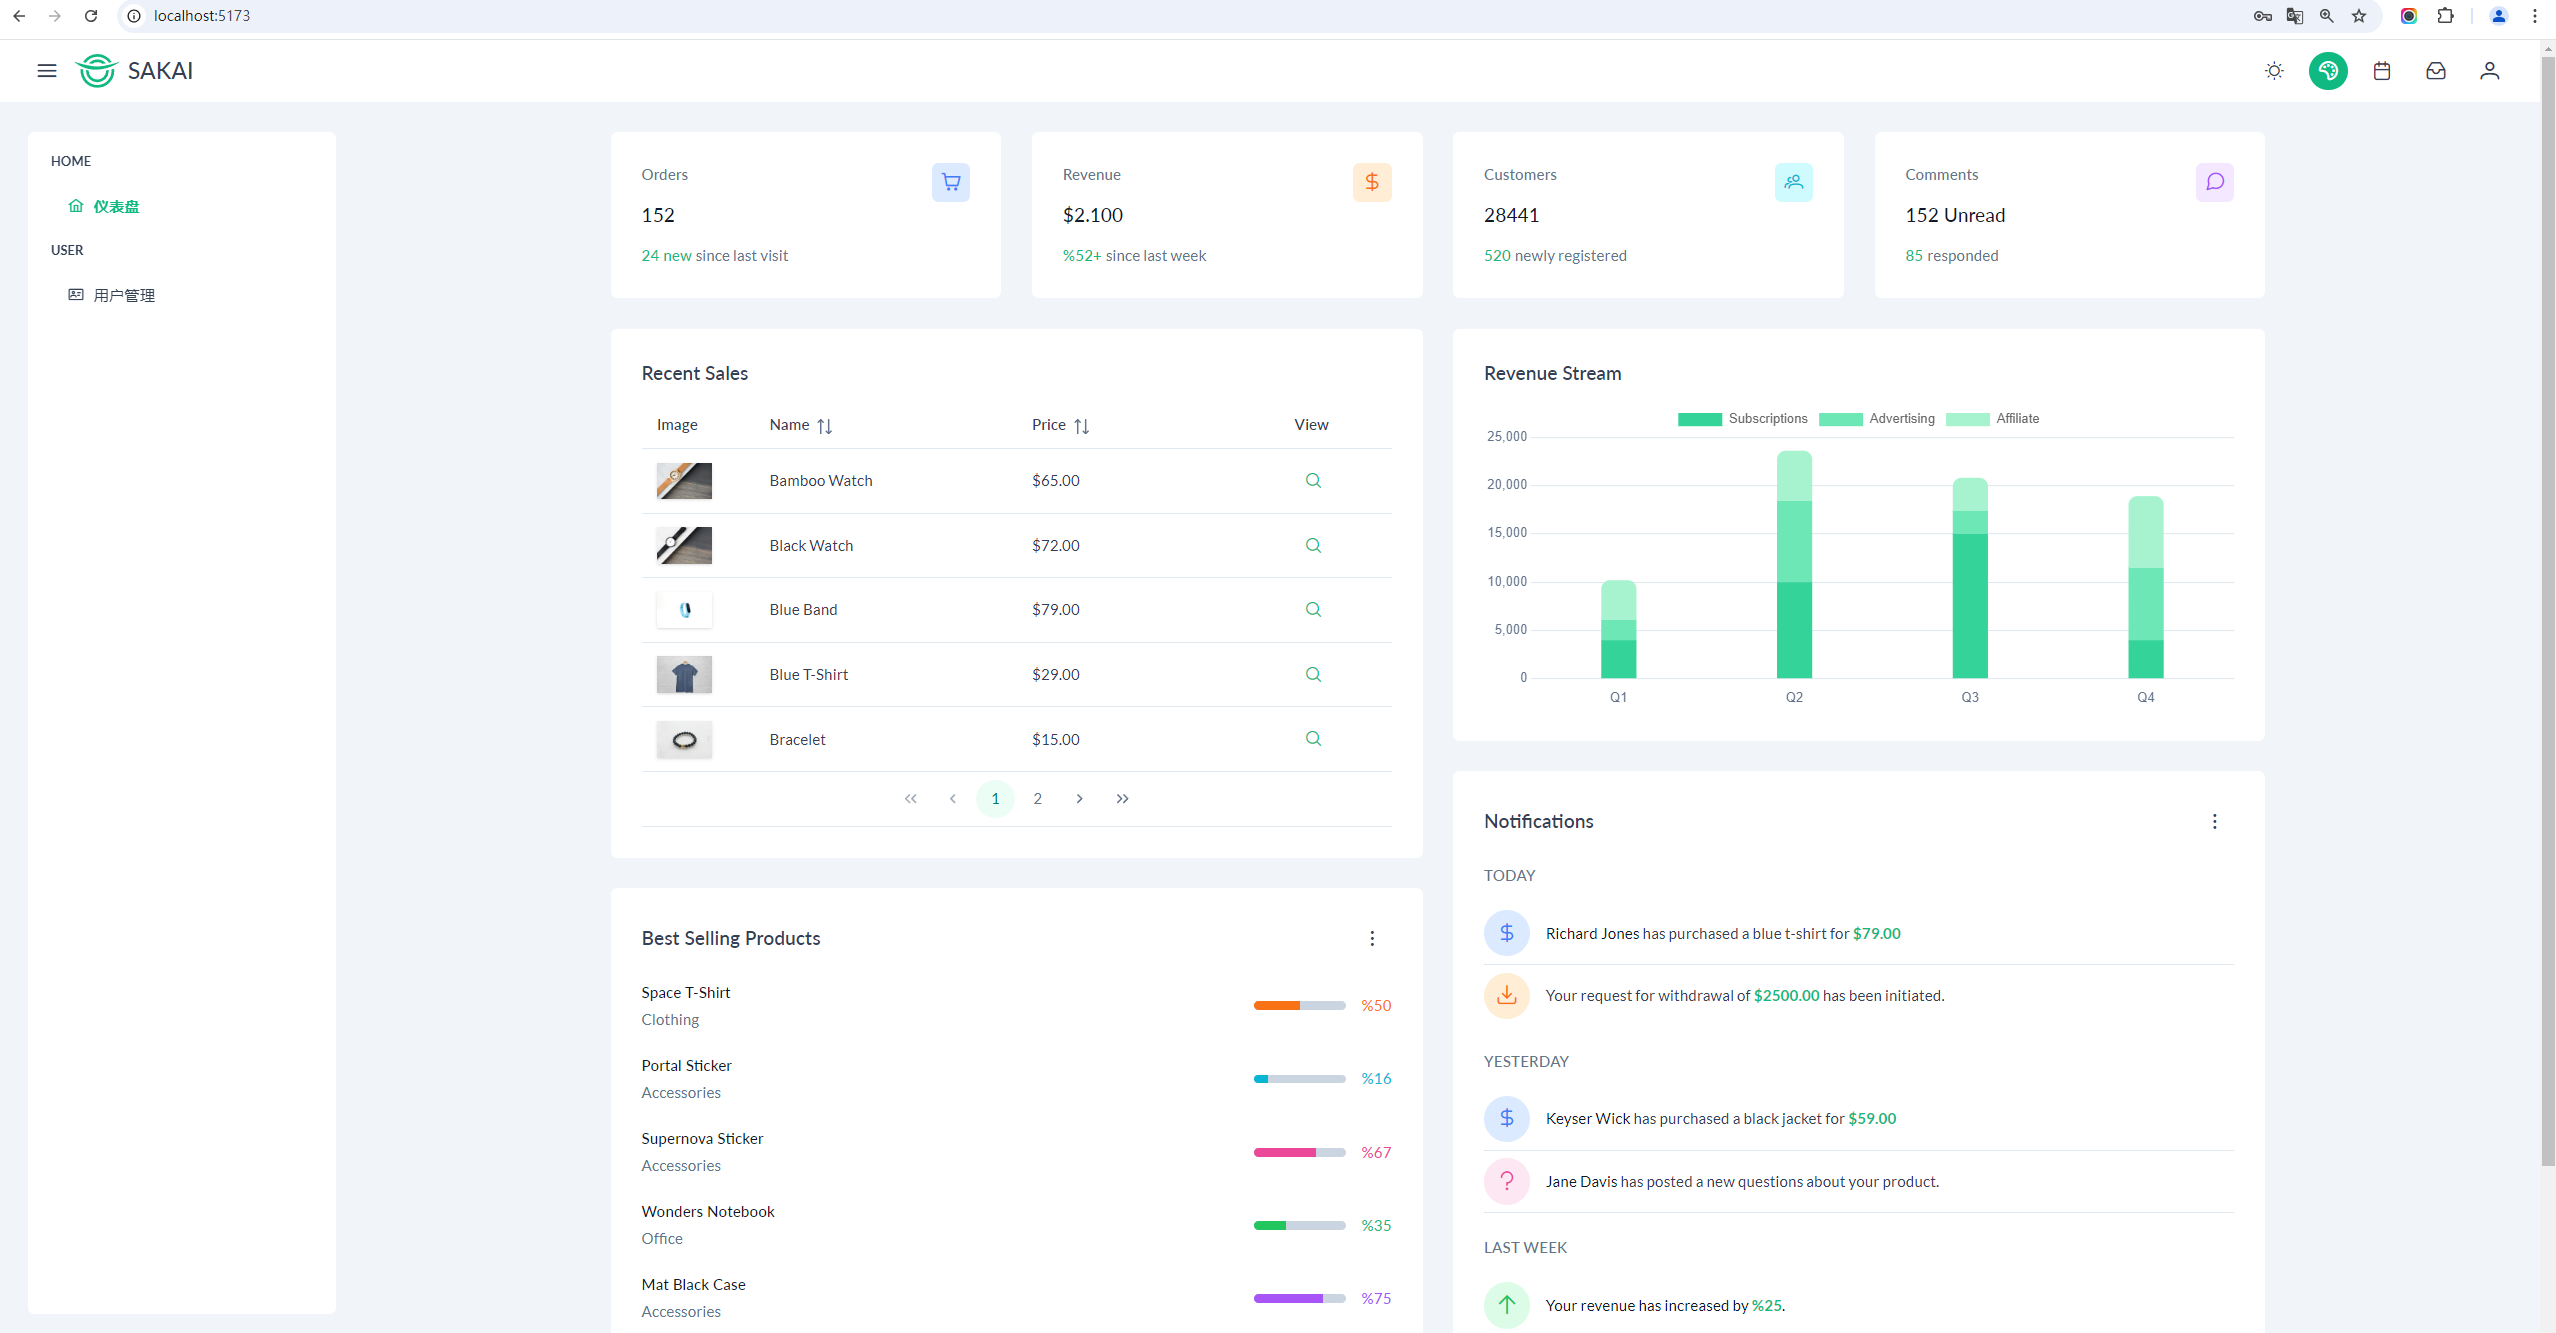Click the Comments speech bubble icon

2215,182
